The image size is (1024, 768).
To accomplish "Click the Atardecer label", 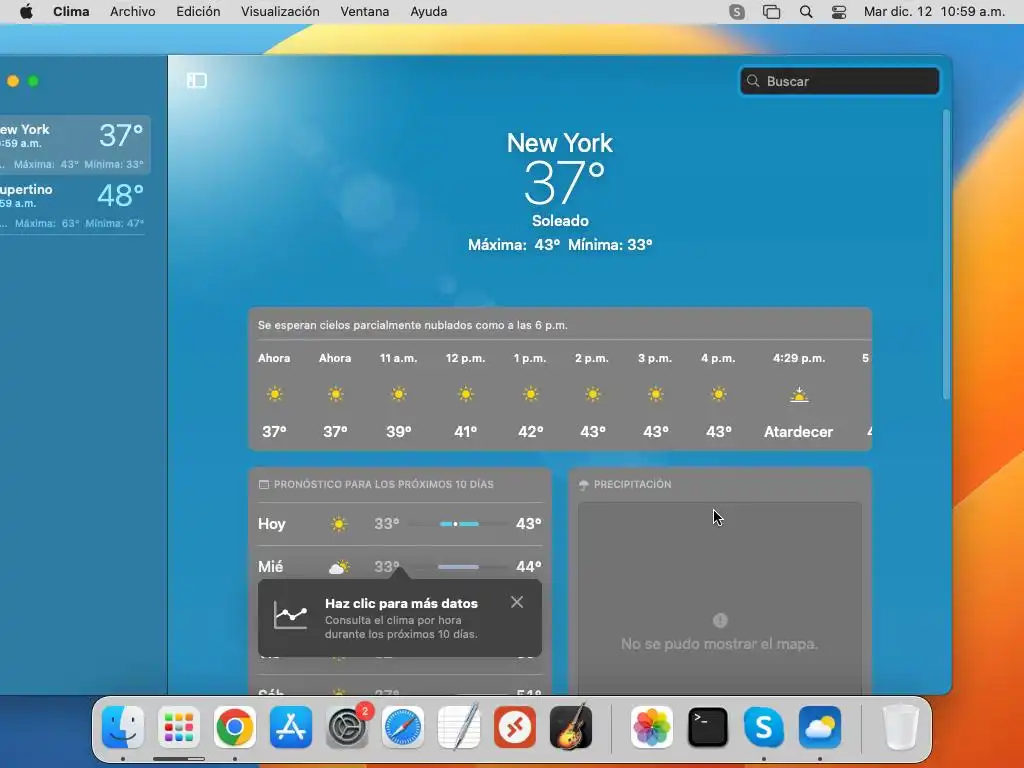I will (x=799, y=432).
